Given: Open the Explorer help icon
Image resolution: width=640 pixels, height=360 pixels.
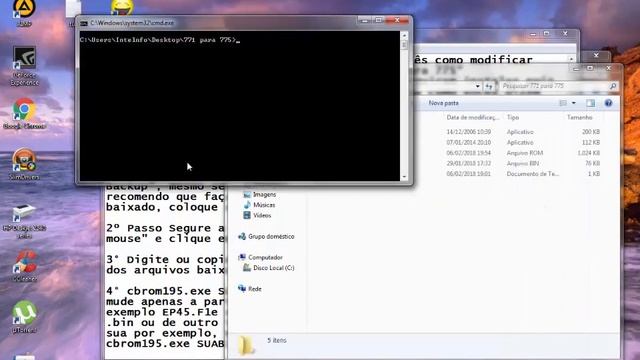Looking at the screenshot, I should (608, 103).
